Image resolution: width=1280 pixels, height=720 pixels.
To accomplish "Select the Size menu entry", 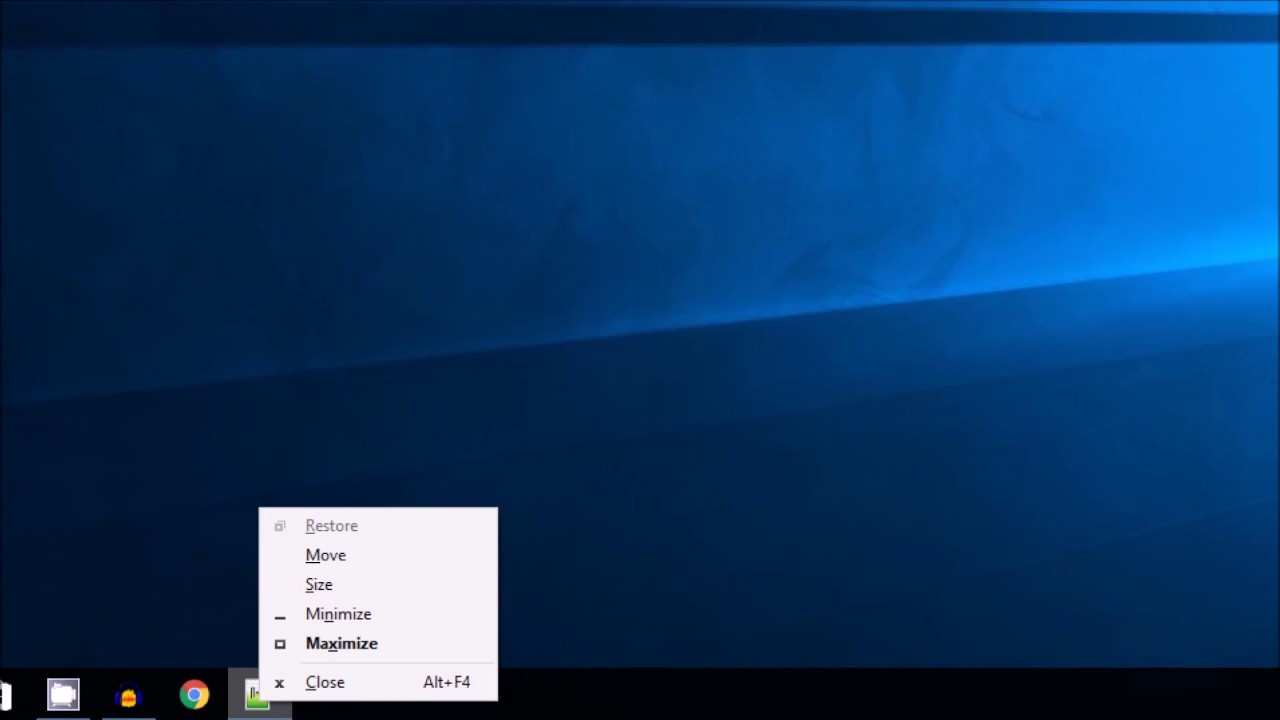I will click(x=378, y=584).
